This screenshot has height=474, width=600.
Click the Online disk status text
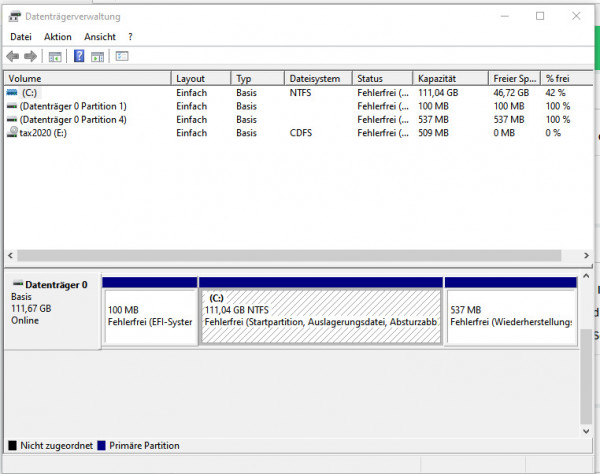[25, 320]
